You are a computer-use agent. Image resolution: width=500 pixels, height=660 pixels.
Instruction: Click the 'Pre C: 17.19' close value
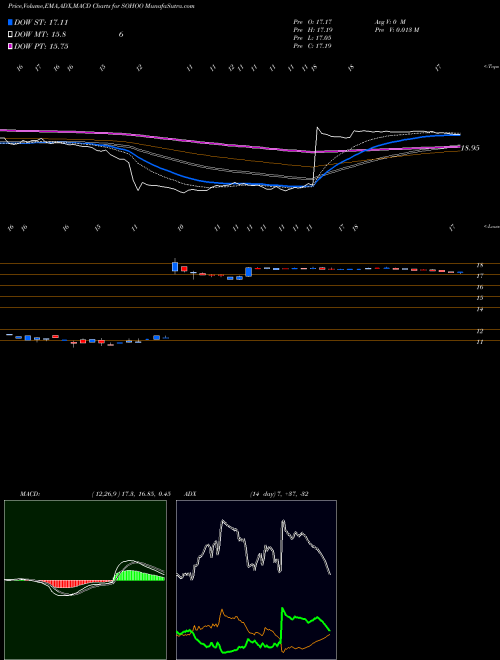(313, 45)
